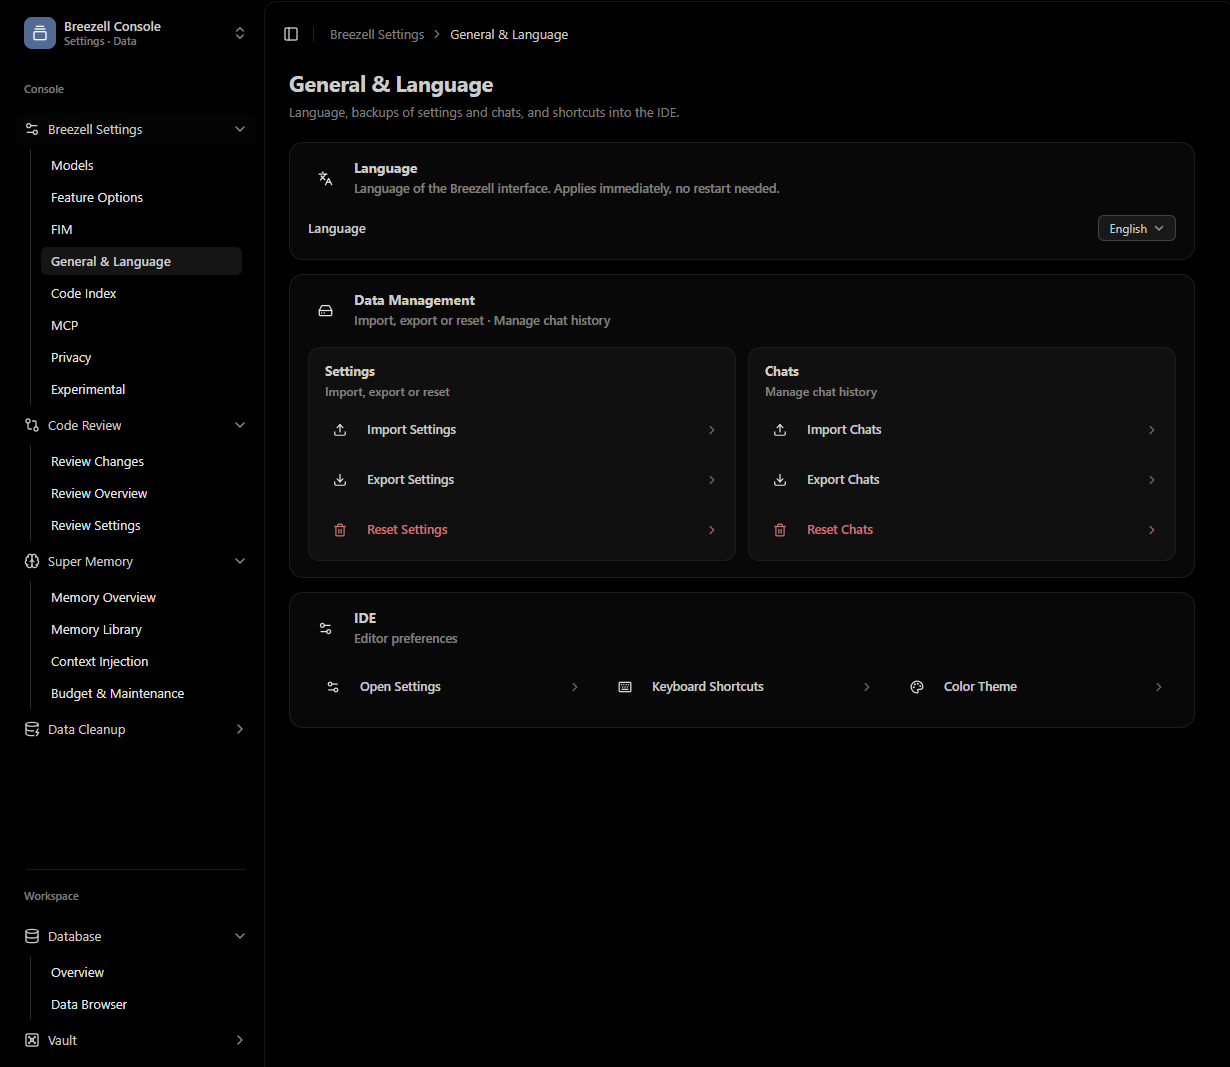The width and height of the screenshot is (1230, 1067).
Task: Click the Export Settings download icon
Action: pos(340,479)
